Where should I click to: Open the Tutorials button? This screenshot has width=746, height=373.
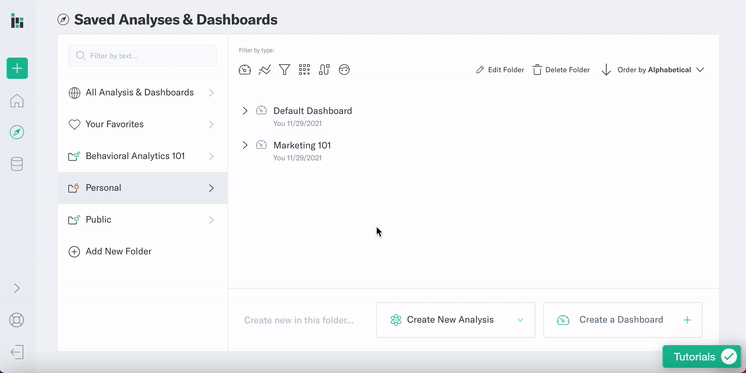point(702,357)
